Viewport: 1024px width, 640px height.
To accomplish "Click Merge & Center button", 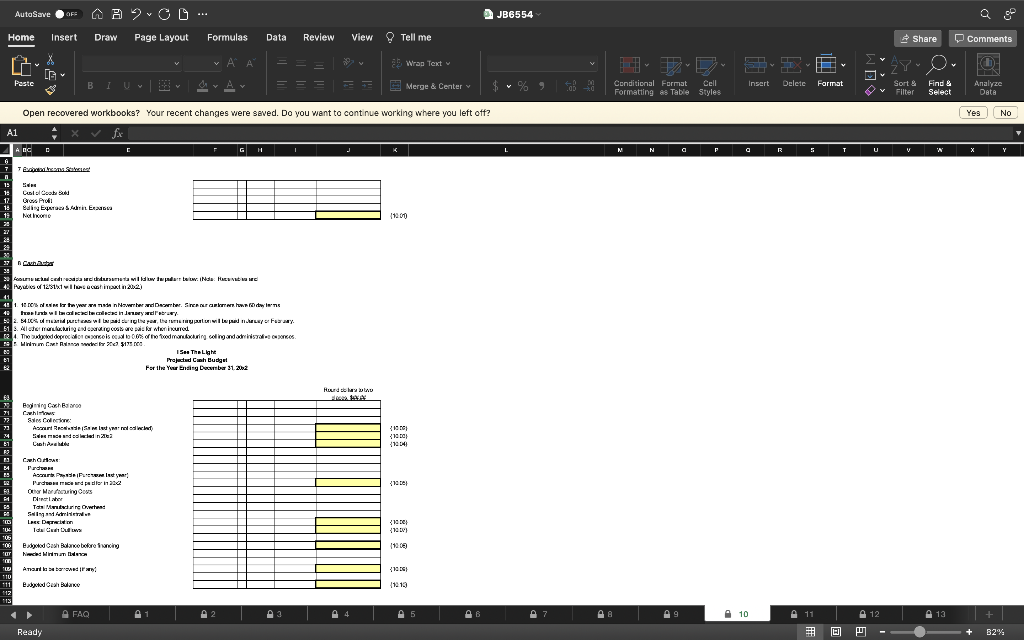I will coord(430,86).
